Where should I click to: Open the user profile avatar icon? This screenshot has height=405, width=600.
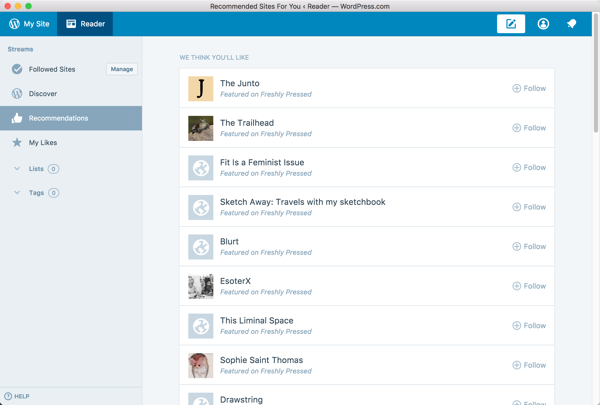(x=543, y=24)
